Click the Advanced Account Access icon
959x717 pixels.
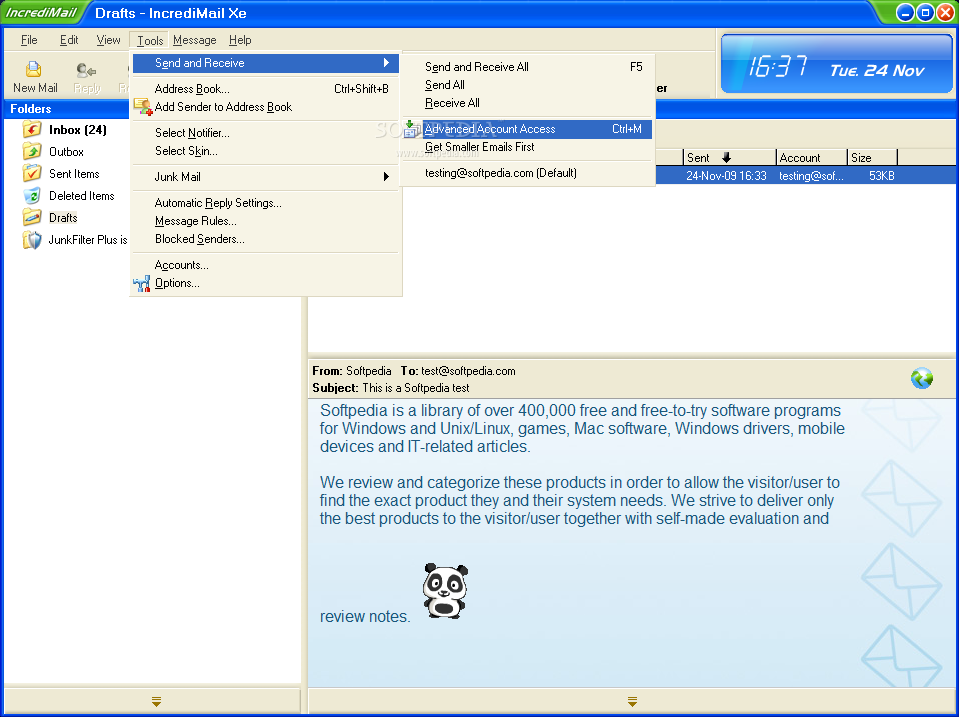(x=413, y=129)
